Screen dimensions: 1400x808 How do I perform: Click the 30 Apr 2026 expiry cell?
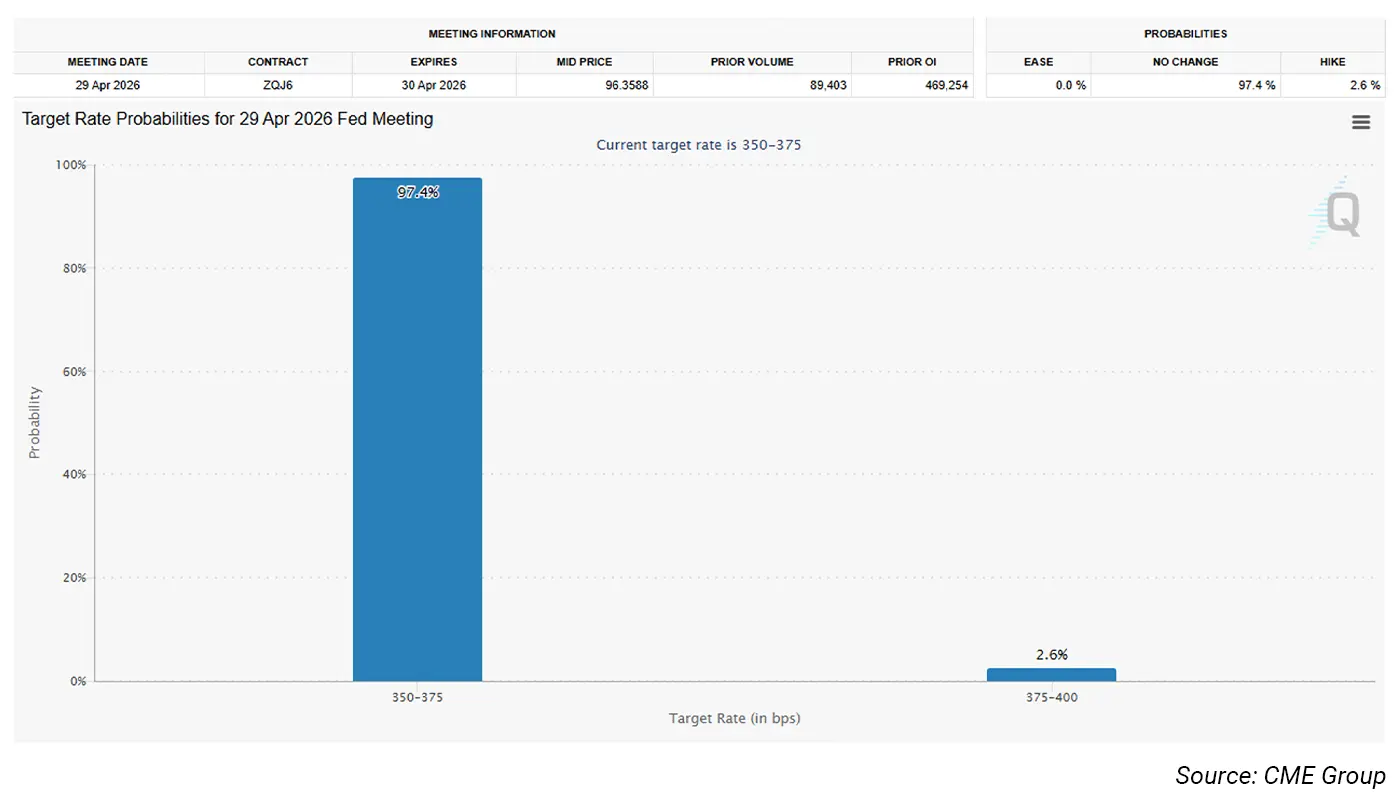tap(434, 85)
